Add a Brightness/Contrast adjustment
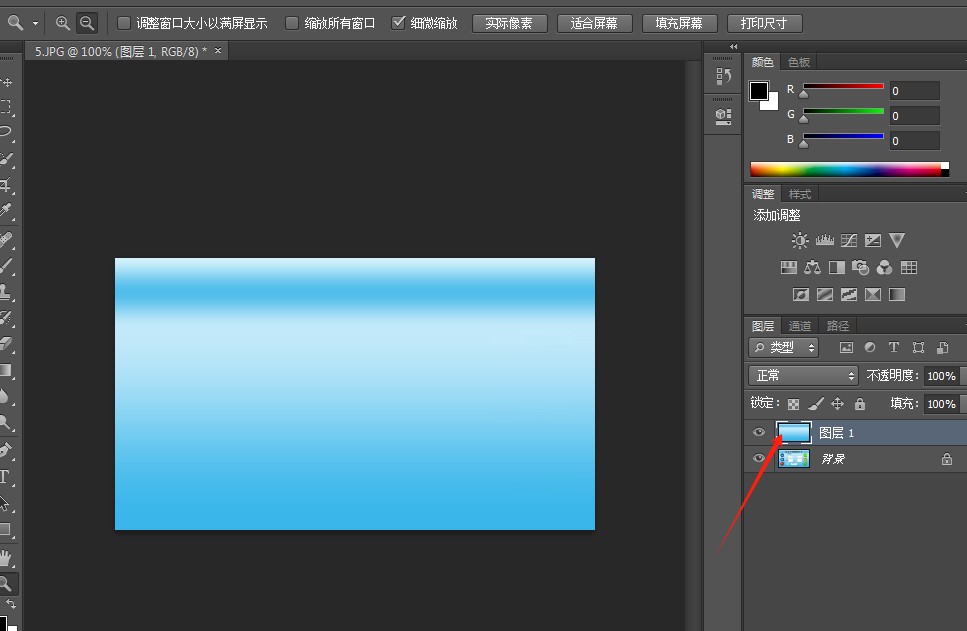The width and height of the screenshot is (967, 631). [800, 240]
